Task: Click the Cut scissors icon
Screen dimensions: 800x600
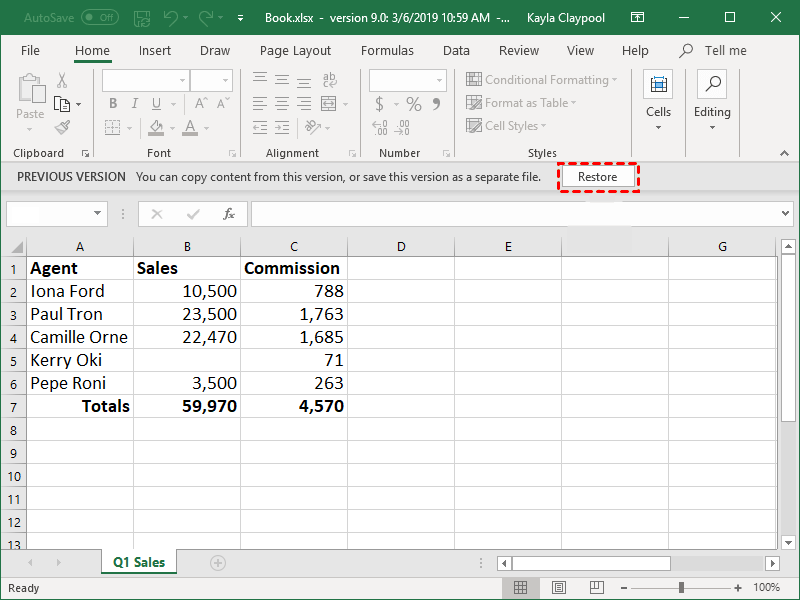Action: point(62,81)
